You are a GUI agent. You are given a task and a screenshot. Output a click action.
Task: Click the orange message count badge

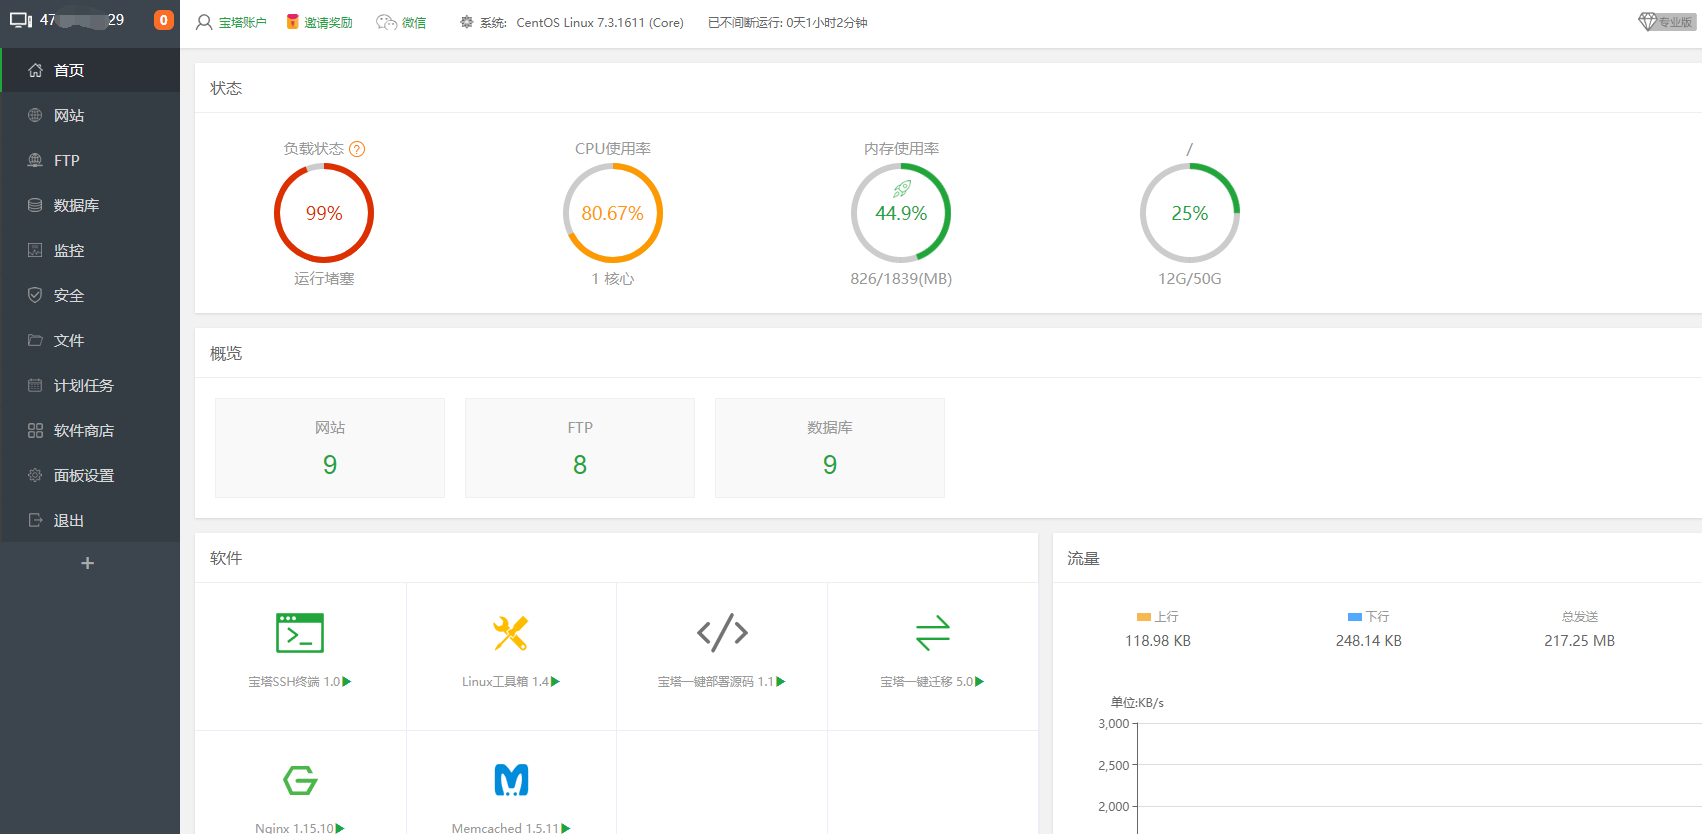(x=163, y=20)
